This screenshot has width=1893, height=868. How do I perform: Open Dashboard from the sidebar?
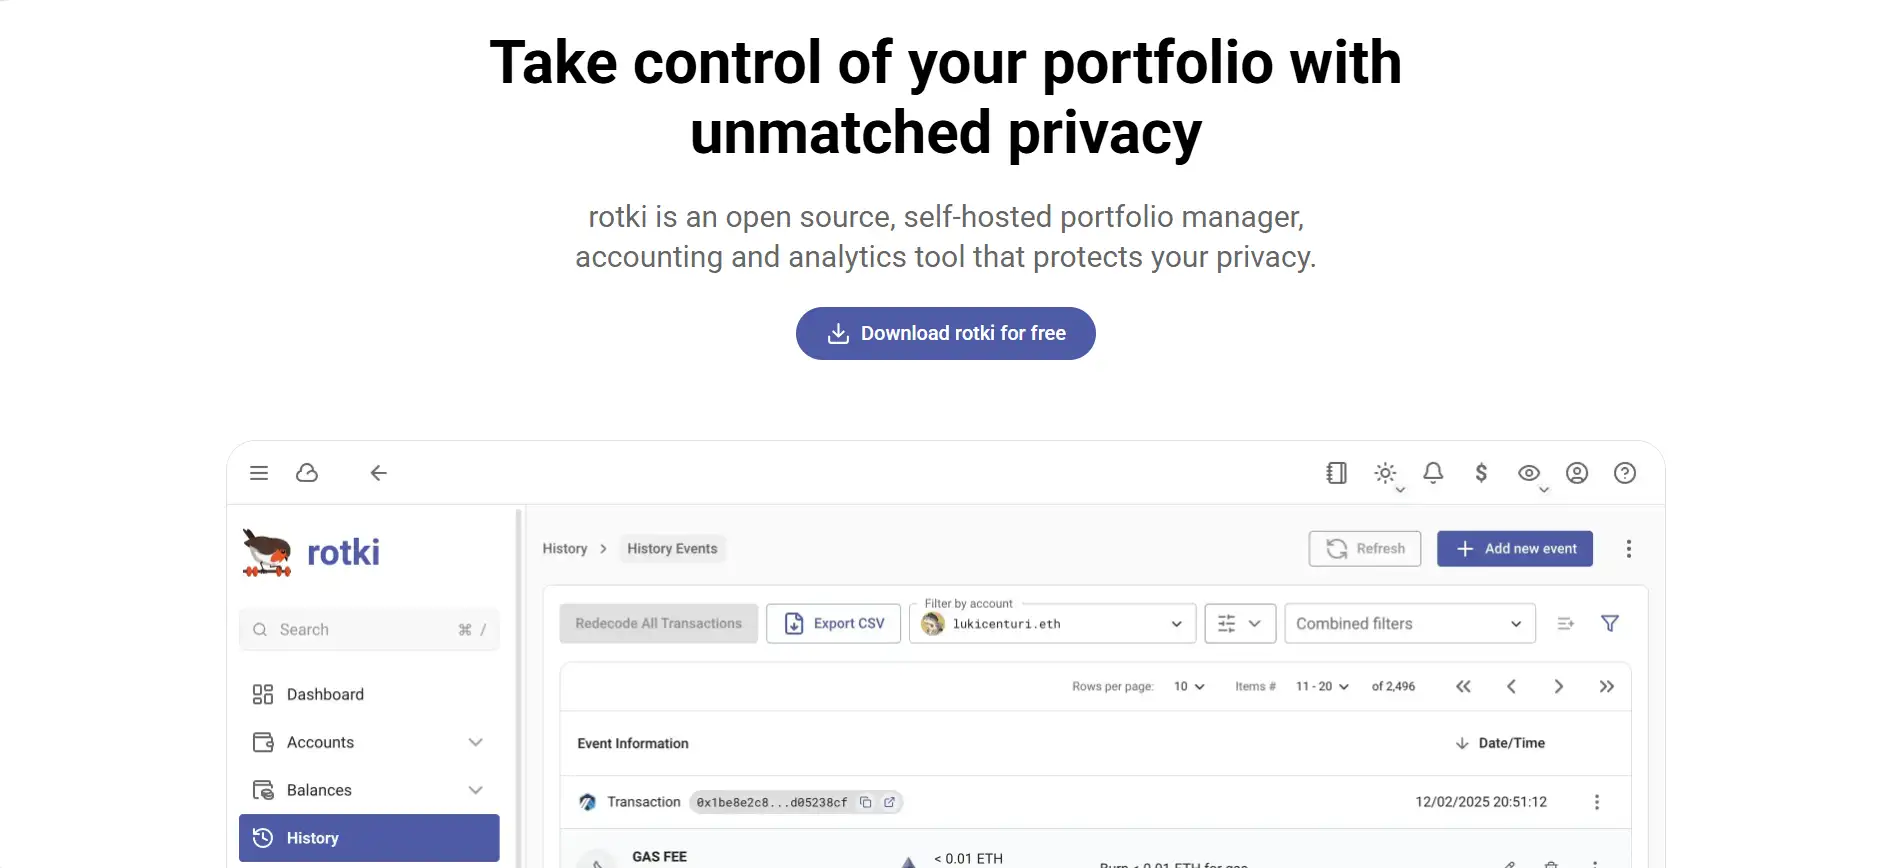click(325, 694)
